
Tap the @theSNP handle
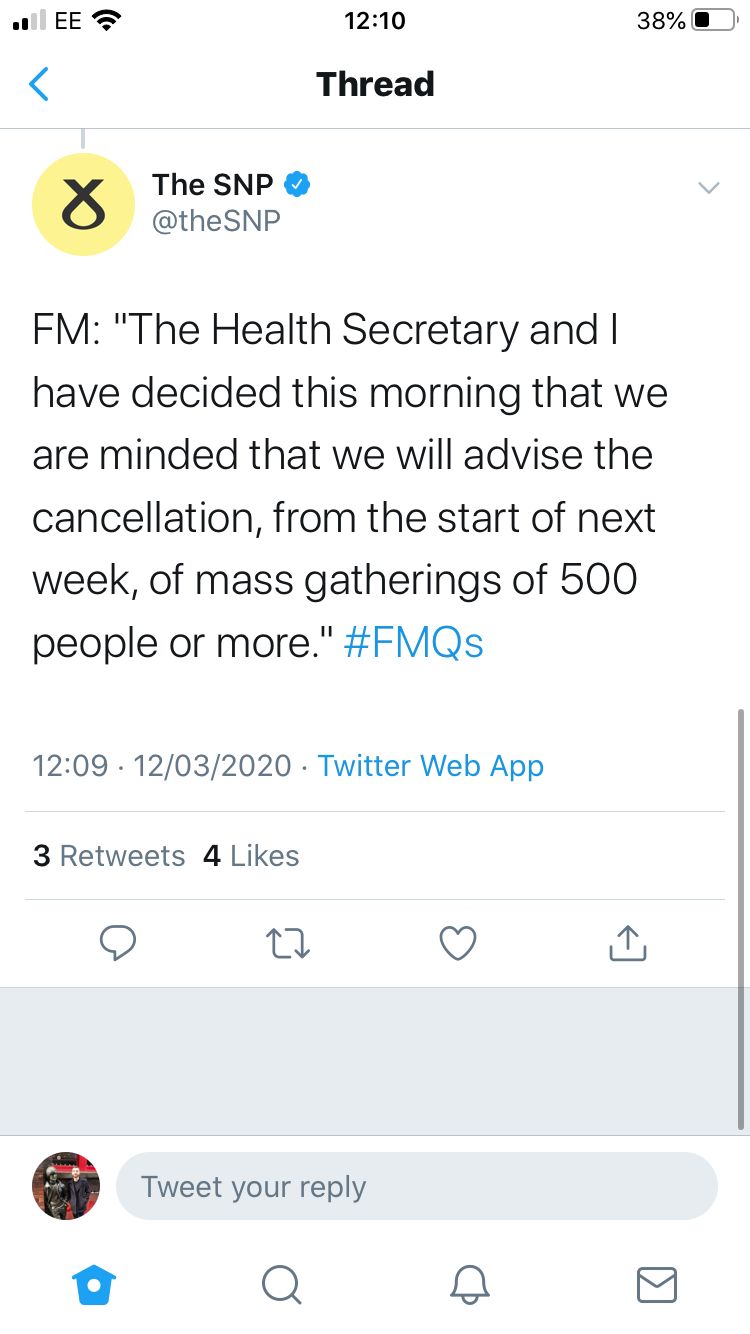click(x=216, y=221)
